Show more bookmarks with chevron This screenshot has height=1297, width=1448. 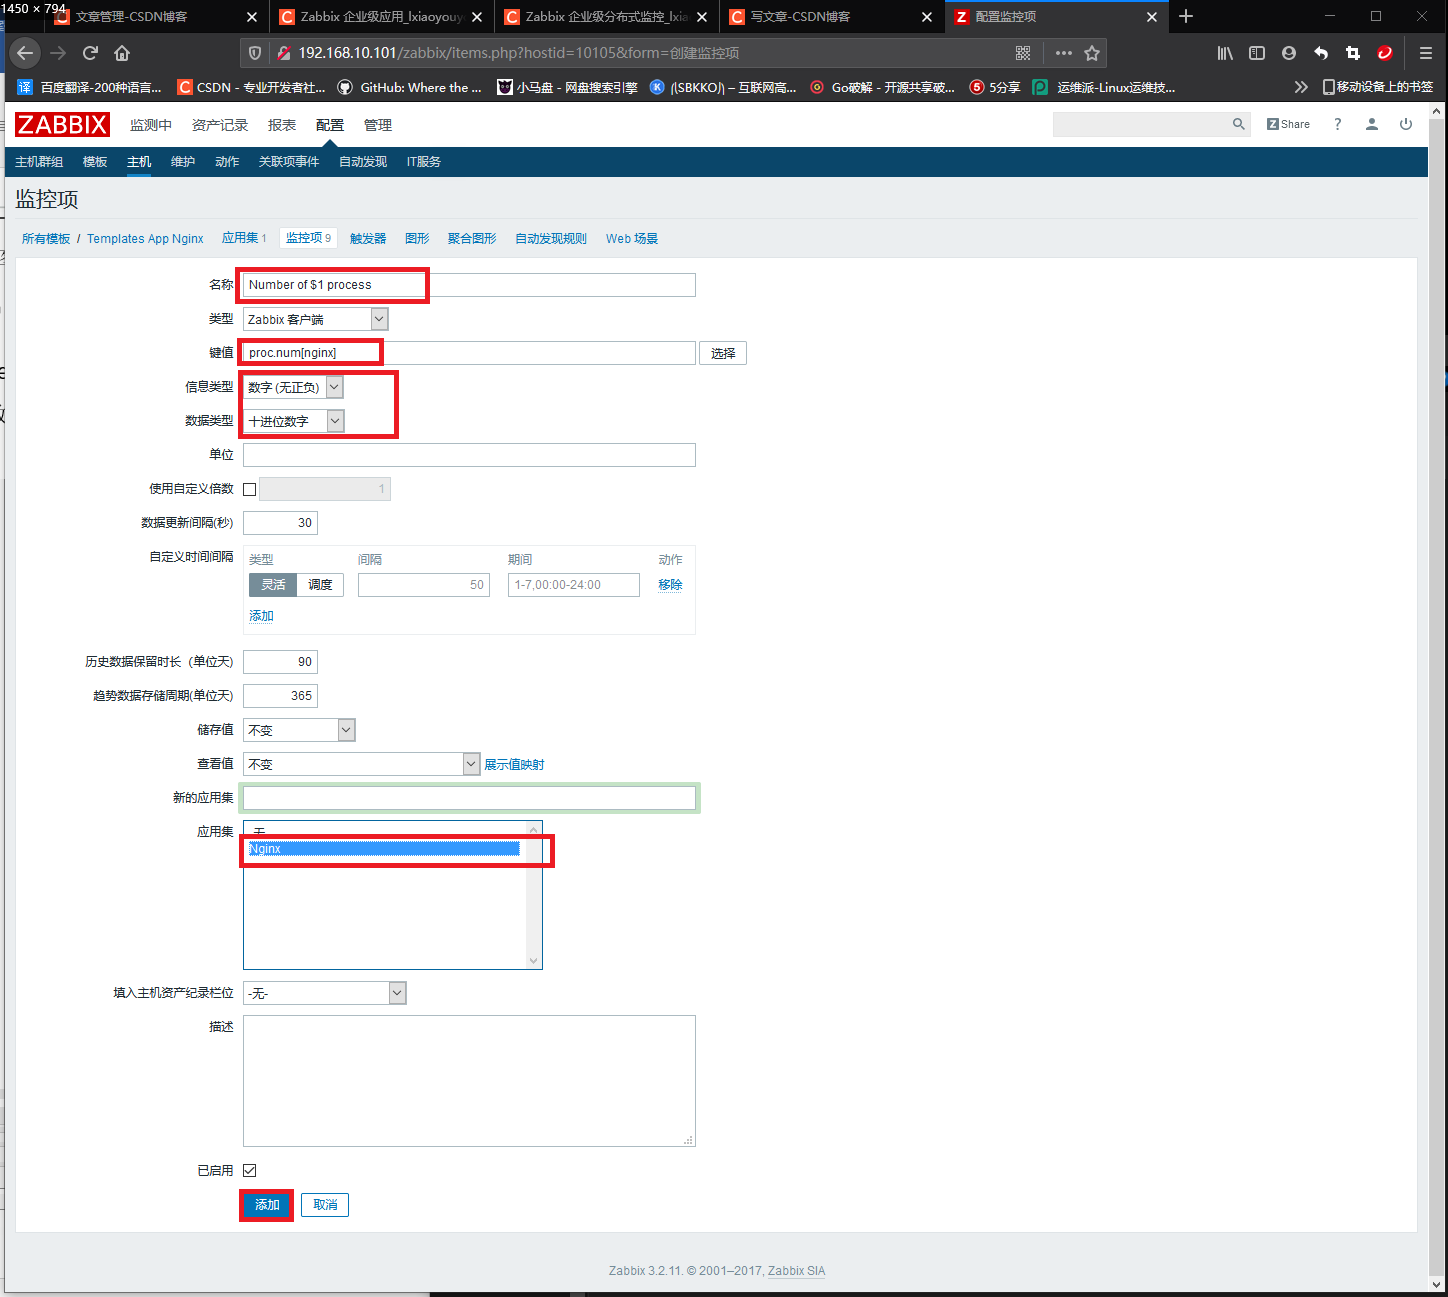click(x=1301, y=87)
